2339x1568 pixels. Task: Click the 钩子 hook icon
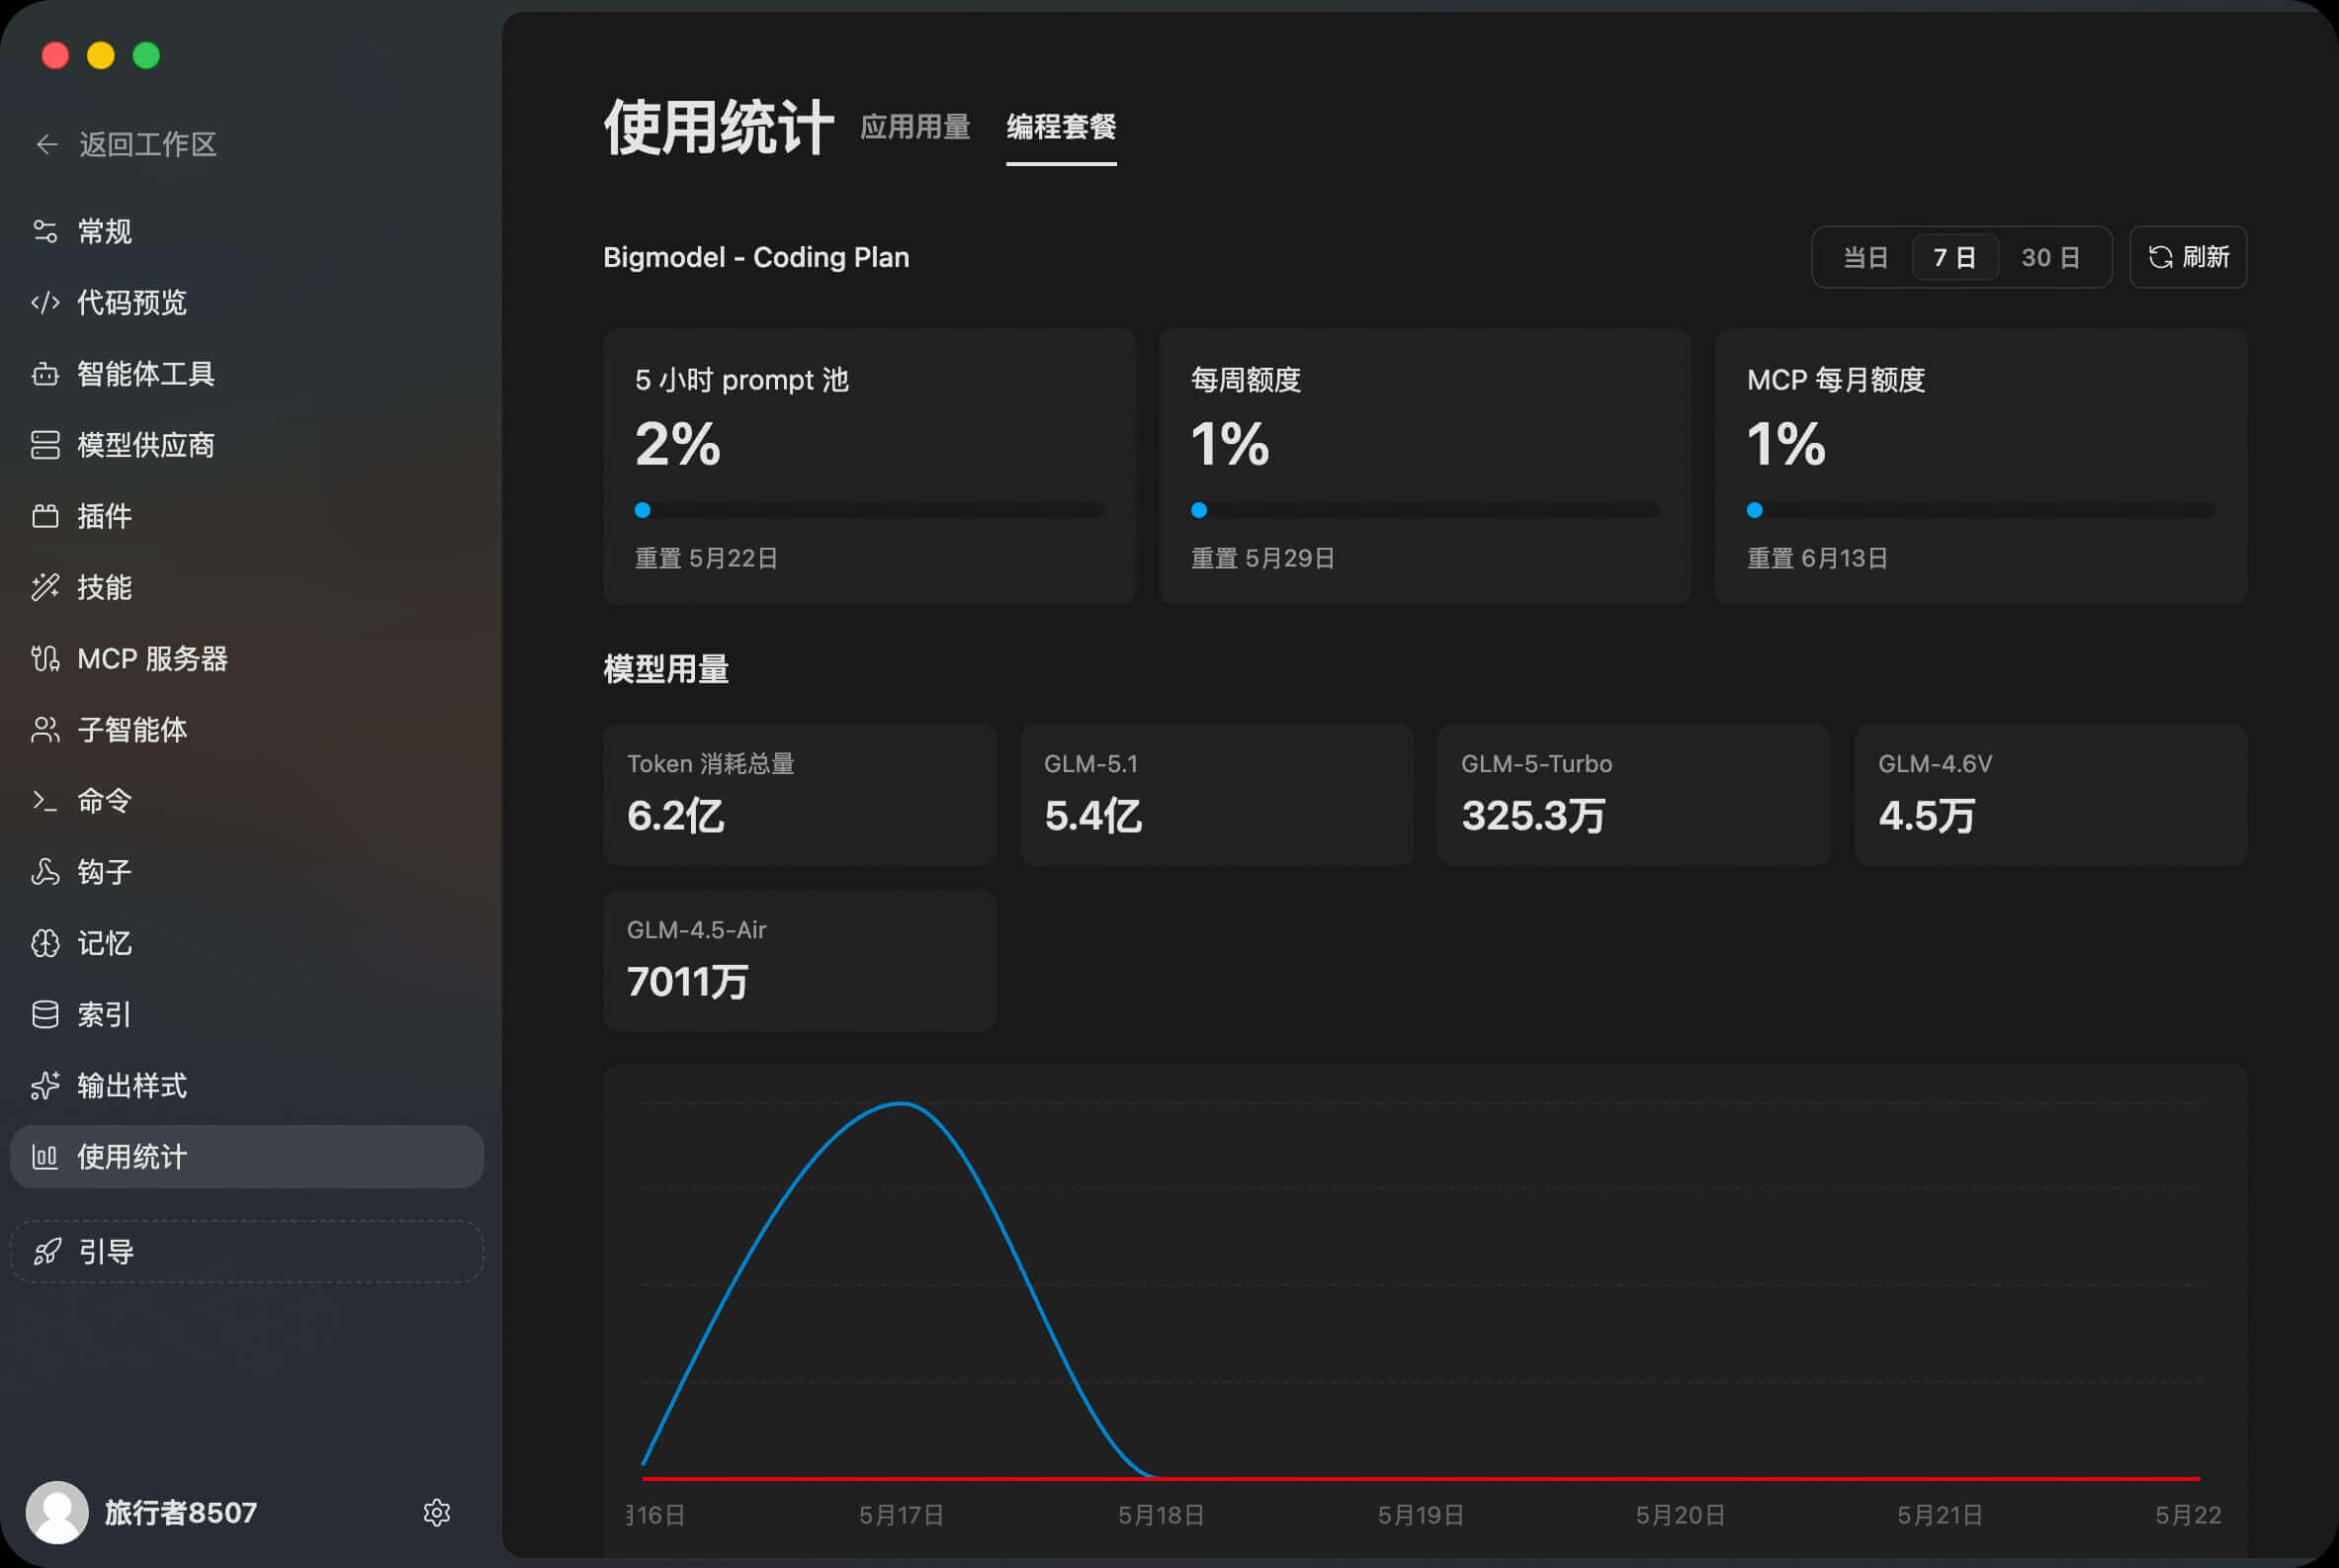point(45,872)
